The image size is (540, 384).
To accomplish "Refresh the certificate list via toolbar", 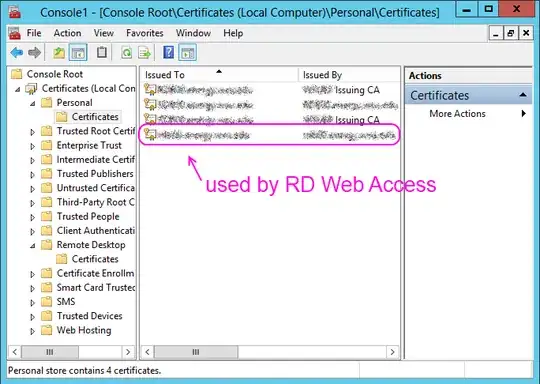I will [x=126, y=53].
